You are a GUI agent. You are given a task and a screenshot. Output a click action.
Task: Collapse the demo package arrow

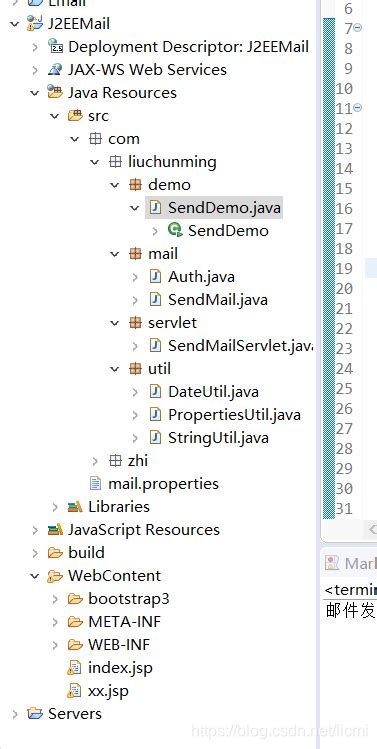pyautogui.click(x=115, y=185)
